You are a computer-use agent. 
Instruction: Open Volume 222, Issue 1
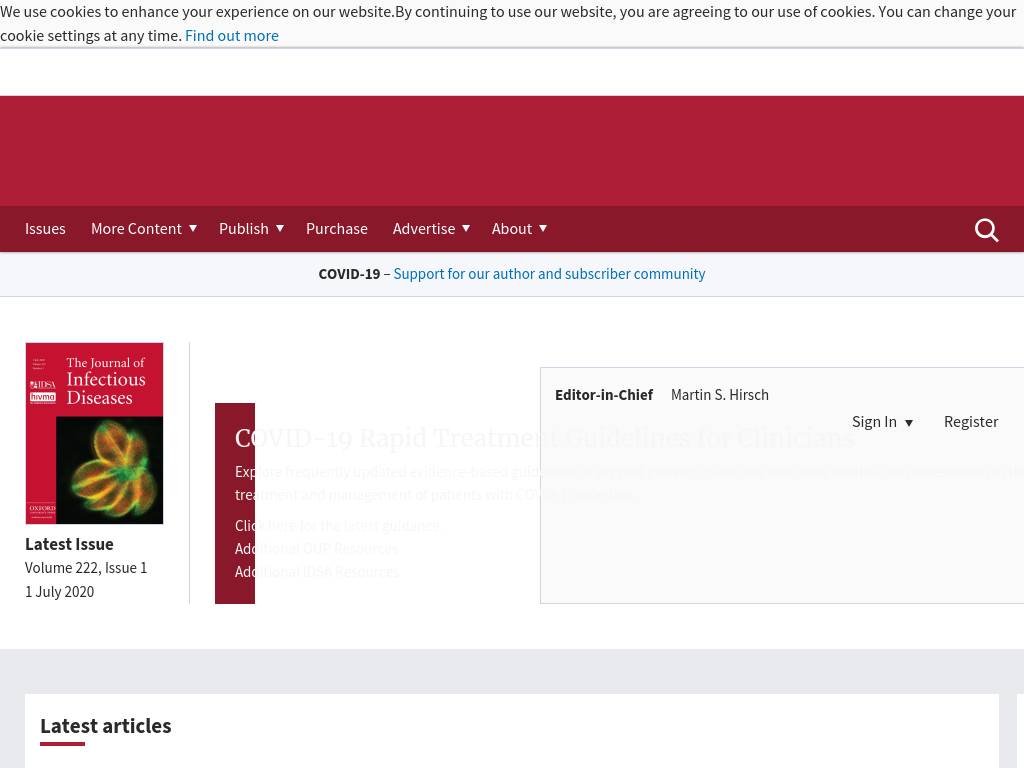[86, 567]
